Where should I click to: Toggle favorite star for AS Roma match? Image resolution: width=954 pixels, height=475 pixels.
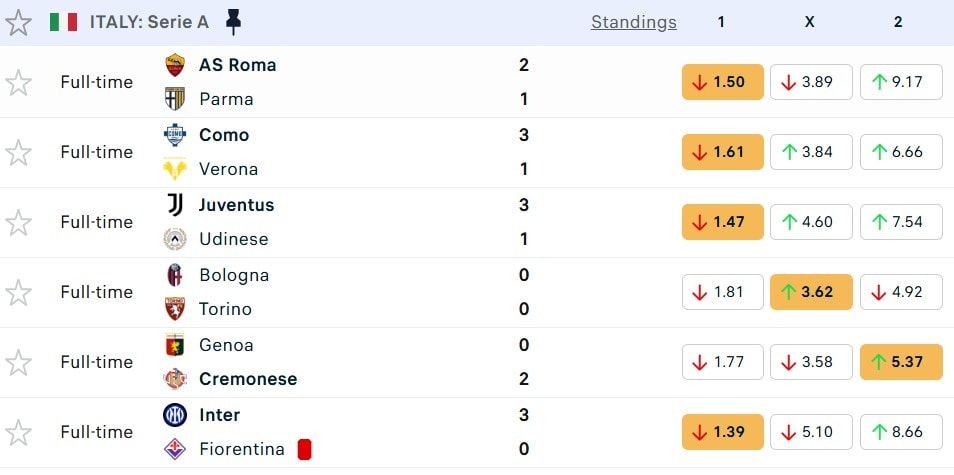click(x=18, y=82)
